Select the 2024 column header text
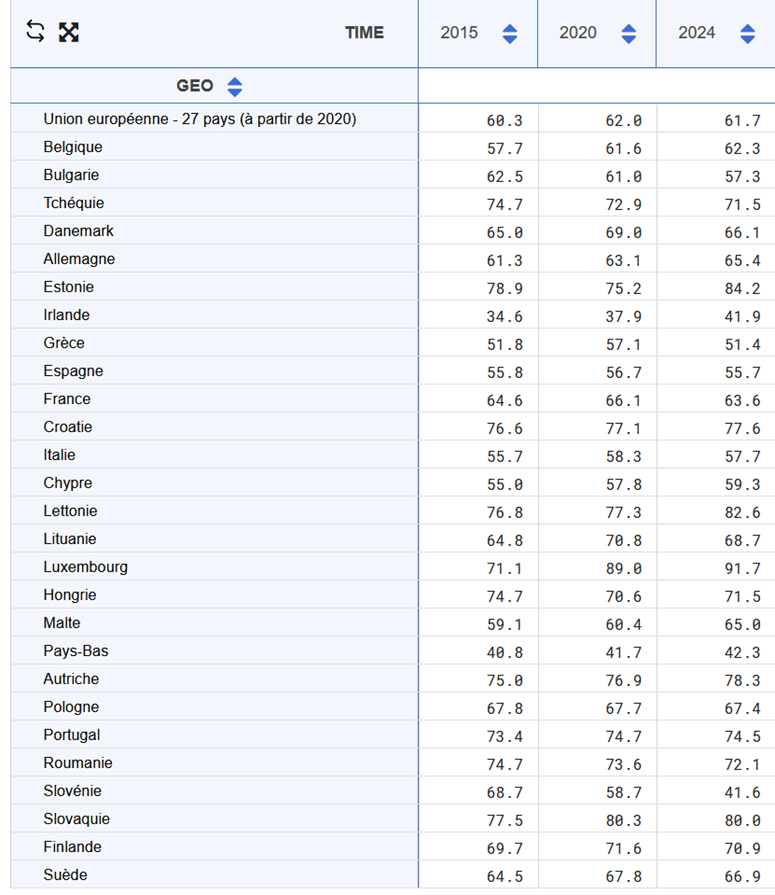775x895 pixels. 697,33
